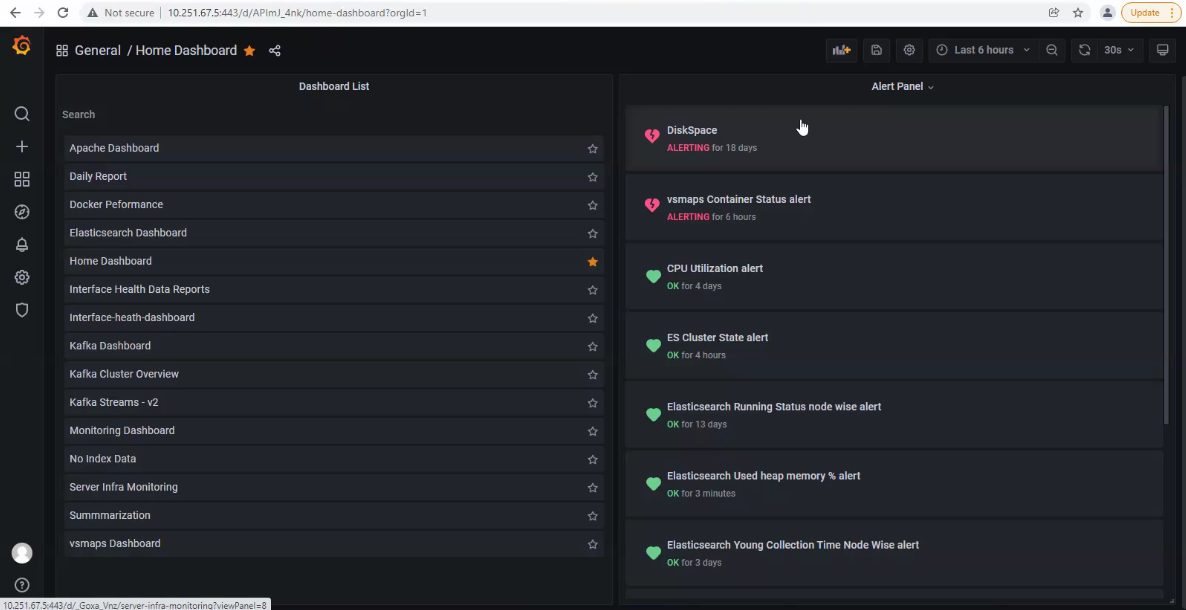This screenshot has width=1186, height=610.
Task: Open the Alerting bell icon in sidebar
Action: 22,244
